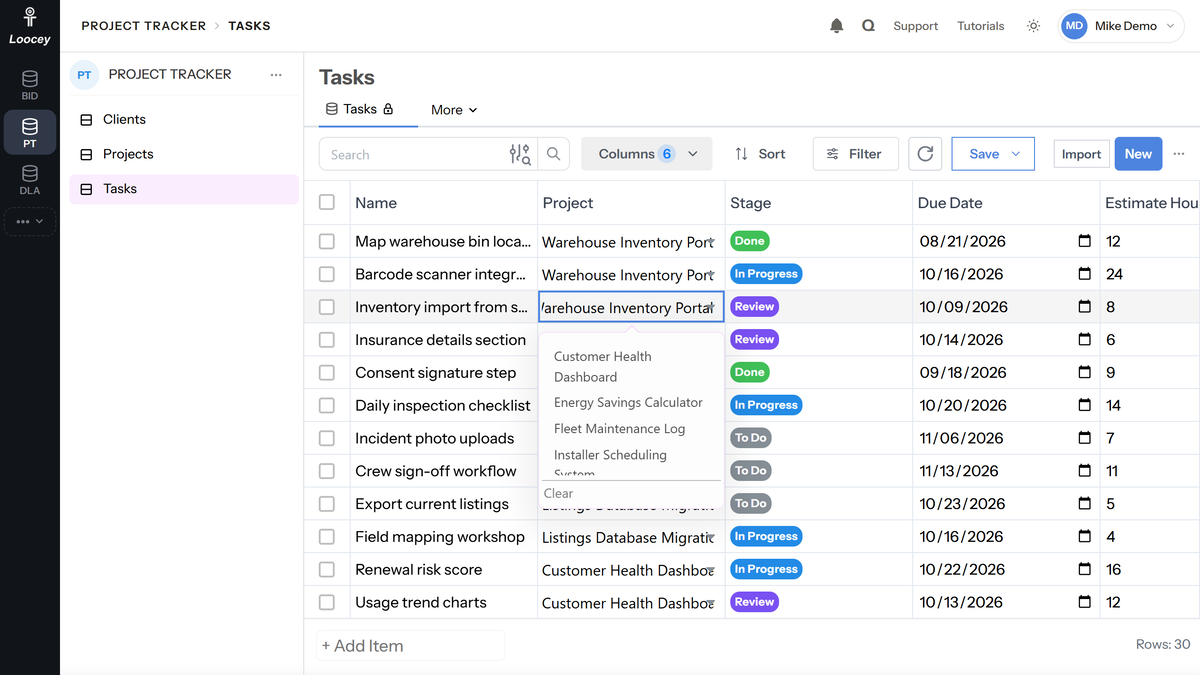Screen dimensions: 1200x675
Task: Click Clear in the project dropdown
Action: click(558, 493)
